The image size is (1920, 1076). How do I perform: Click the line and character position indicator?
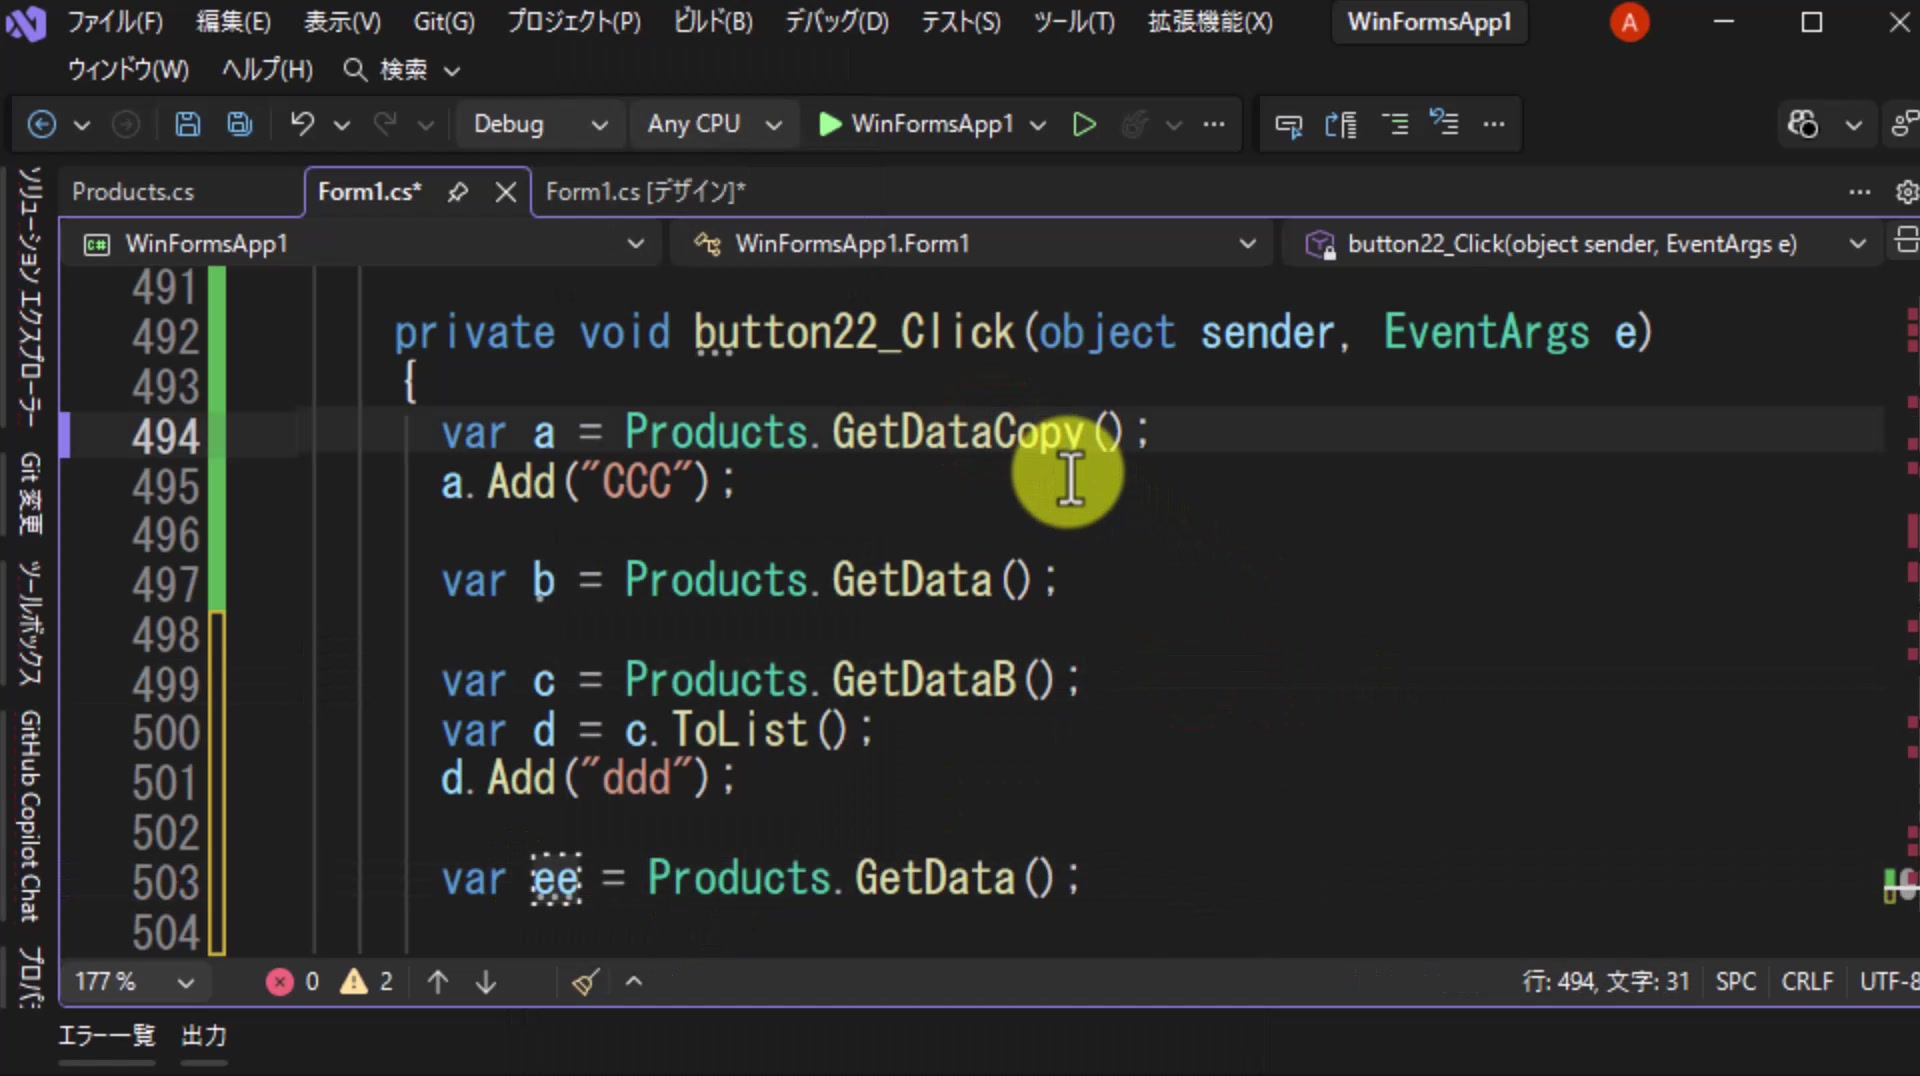pyautogui.click(x=1605, y=982)
